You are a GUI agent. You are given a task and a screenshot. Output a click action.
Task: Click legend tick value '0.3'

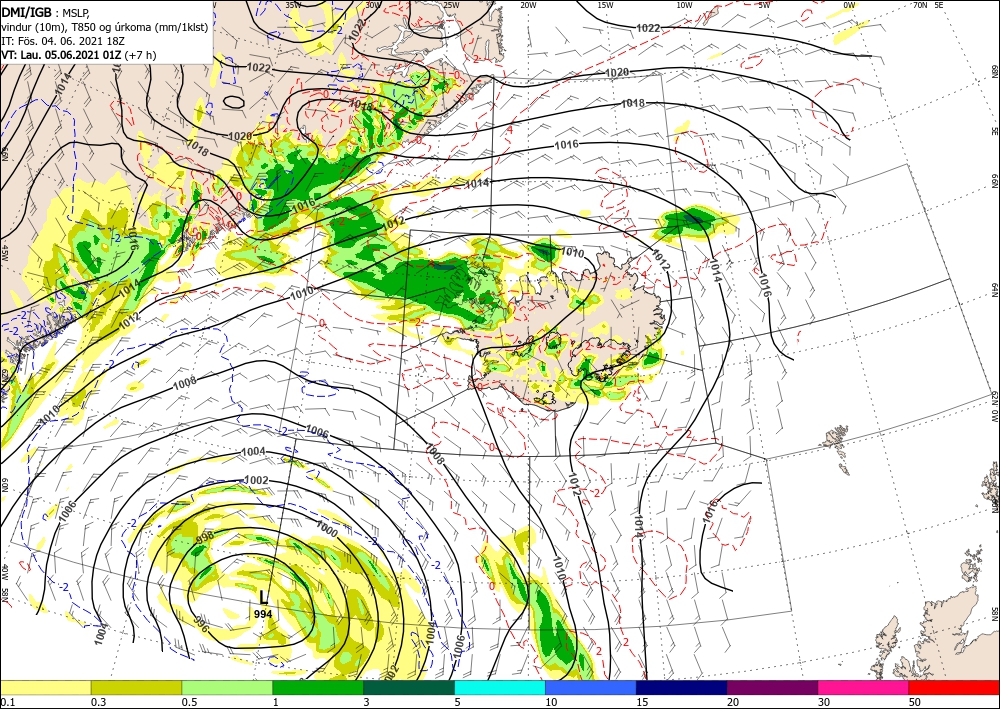coord(98,702)
